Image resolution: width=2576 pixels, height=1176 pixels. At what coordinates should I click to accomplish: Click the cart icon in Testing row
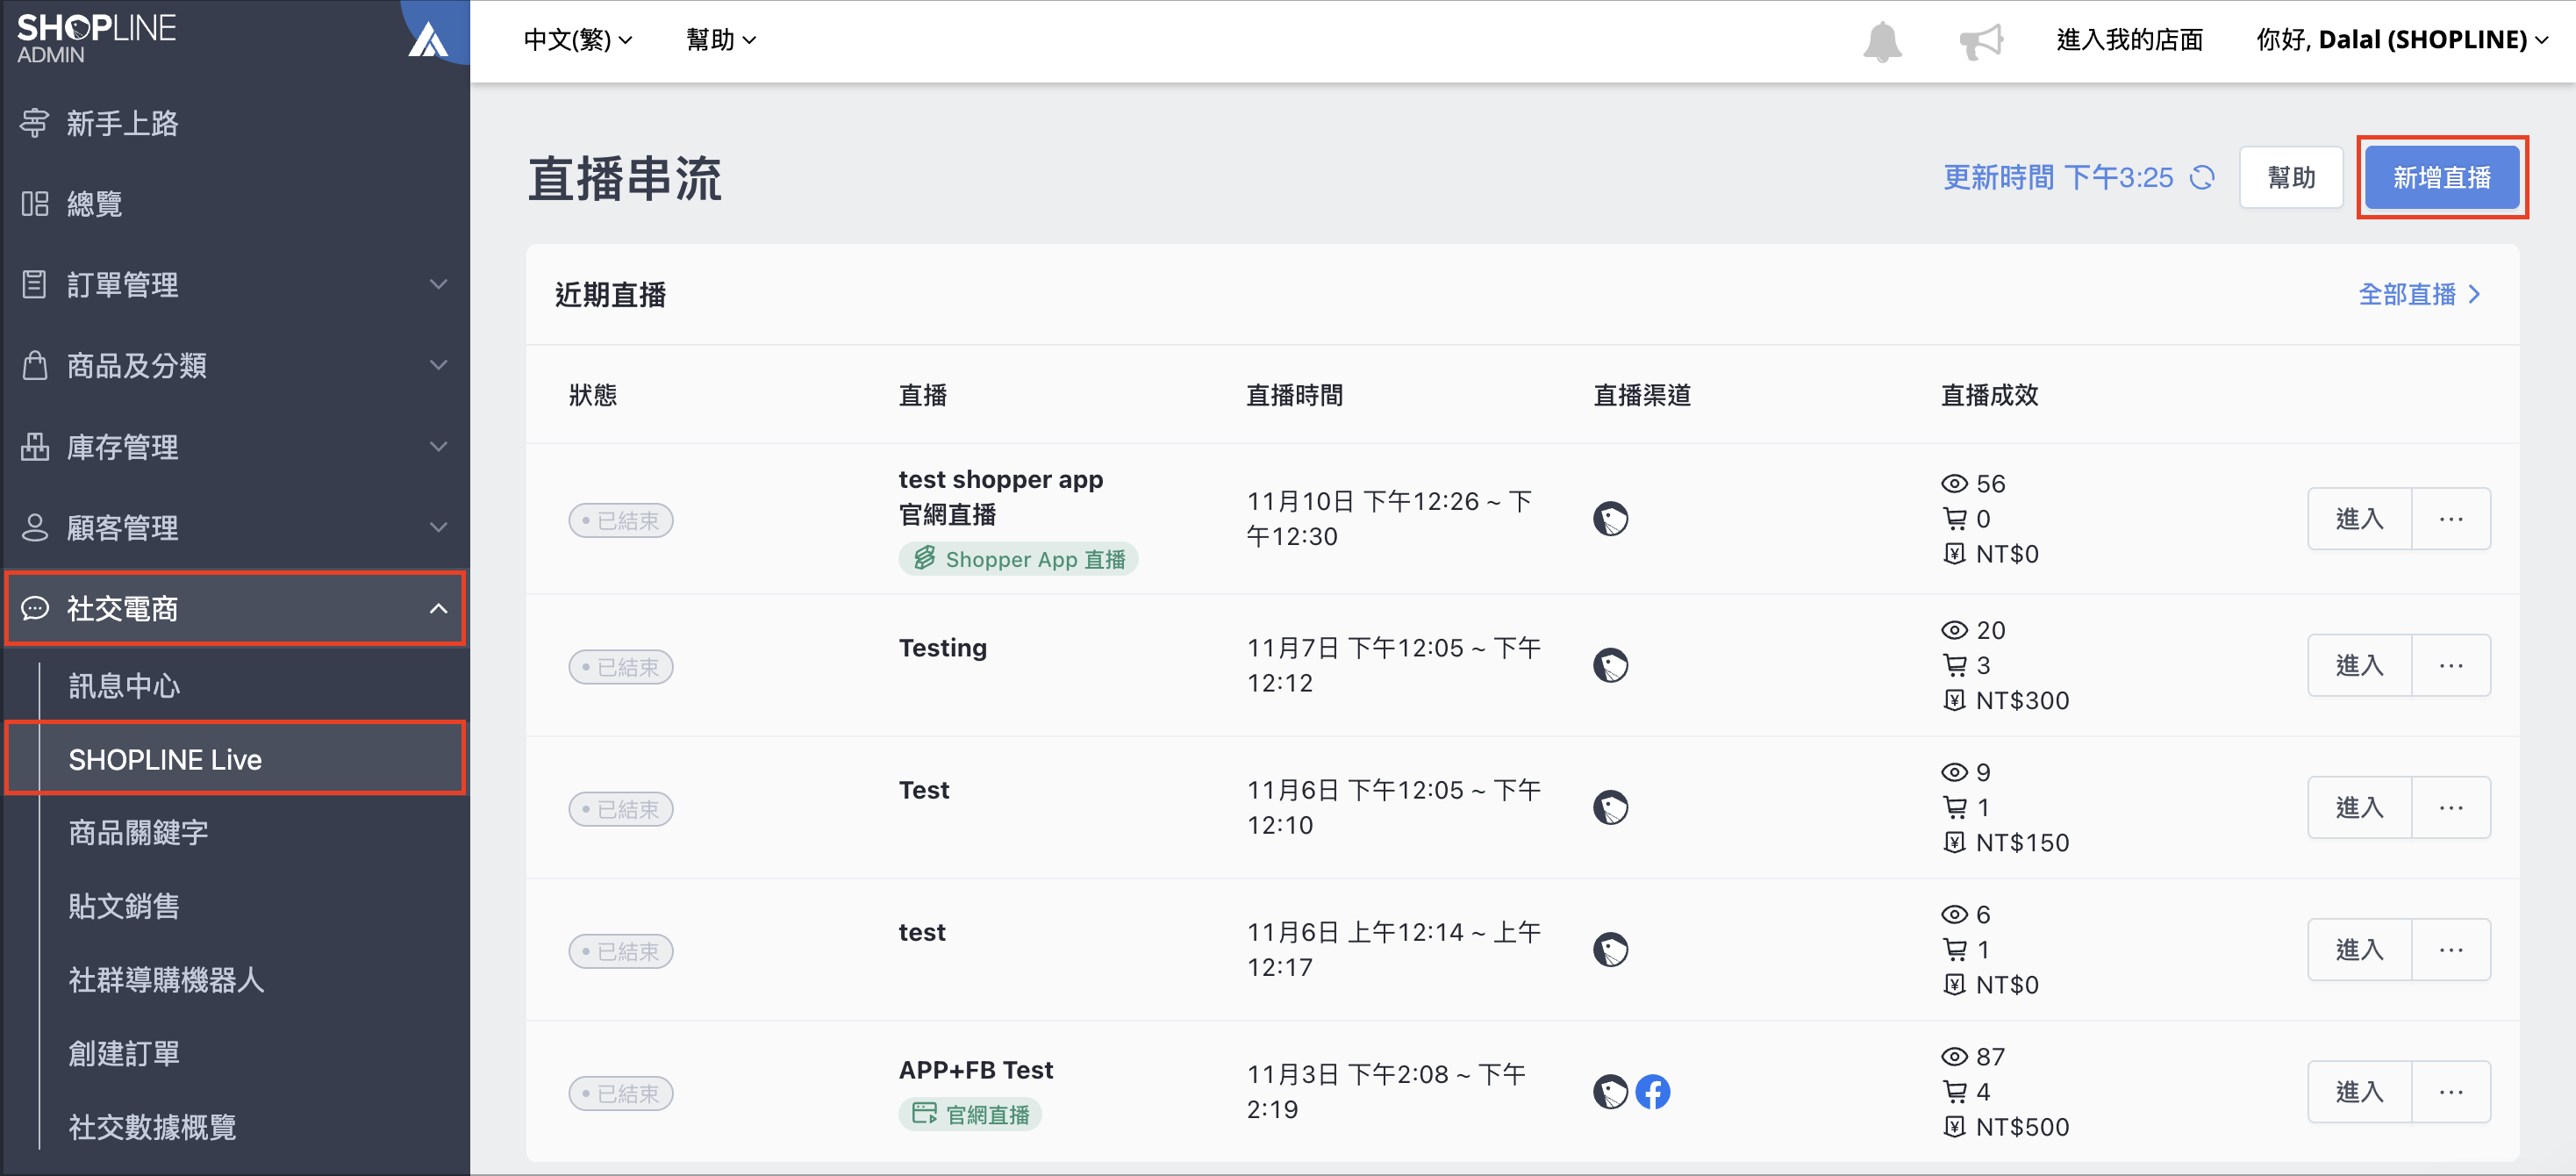pyautogui.click(x=1954, y=665)
